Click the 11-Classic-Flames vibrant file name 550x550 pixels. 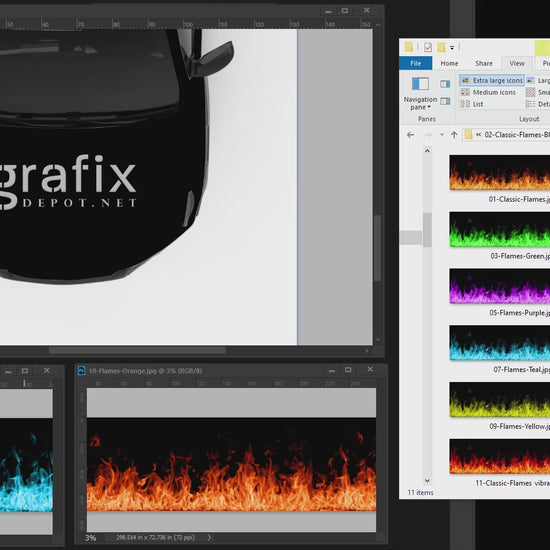coord(512,483)
